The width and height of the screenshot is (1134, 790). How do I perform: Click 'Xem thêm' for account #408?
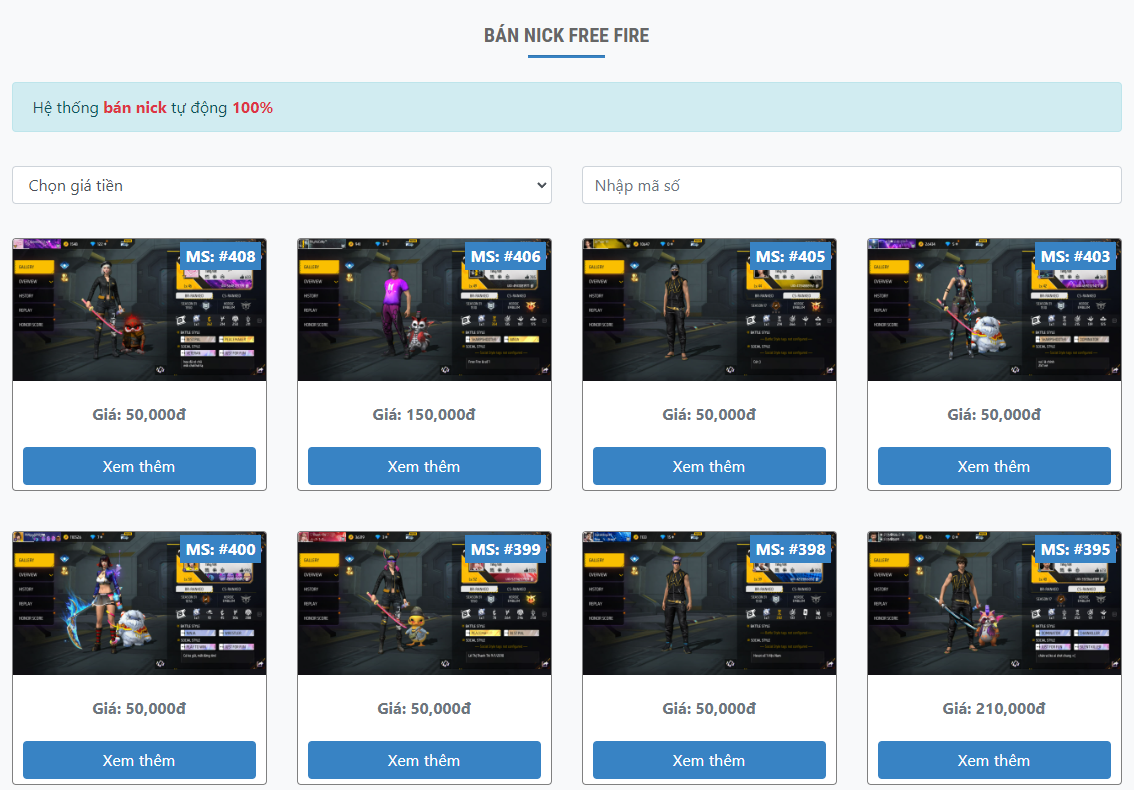140,466
